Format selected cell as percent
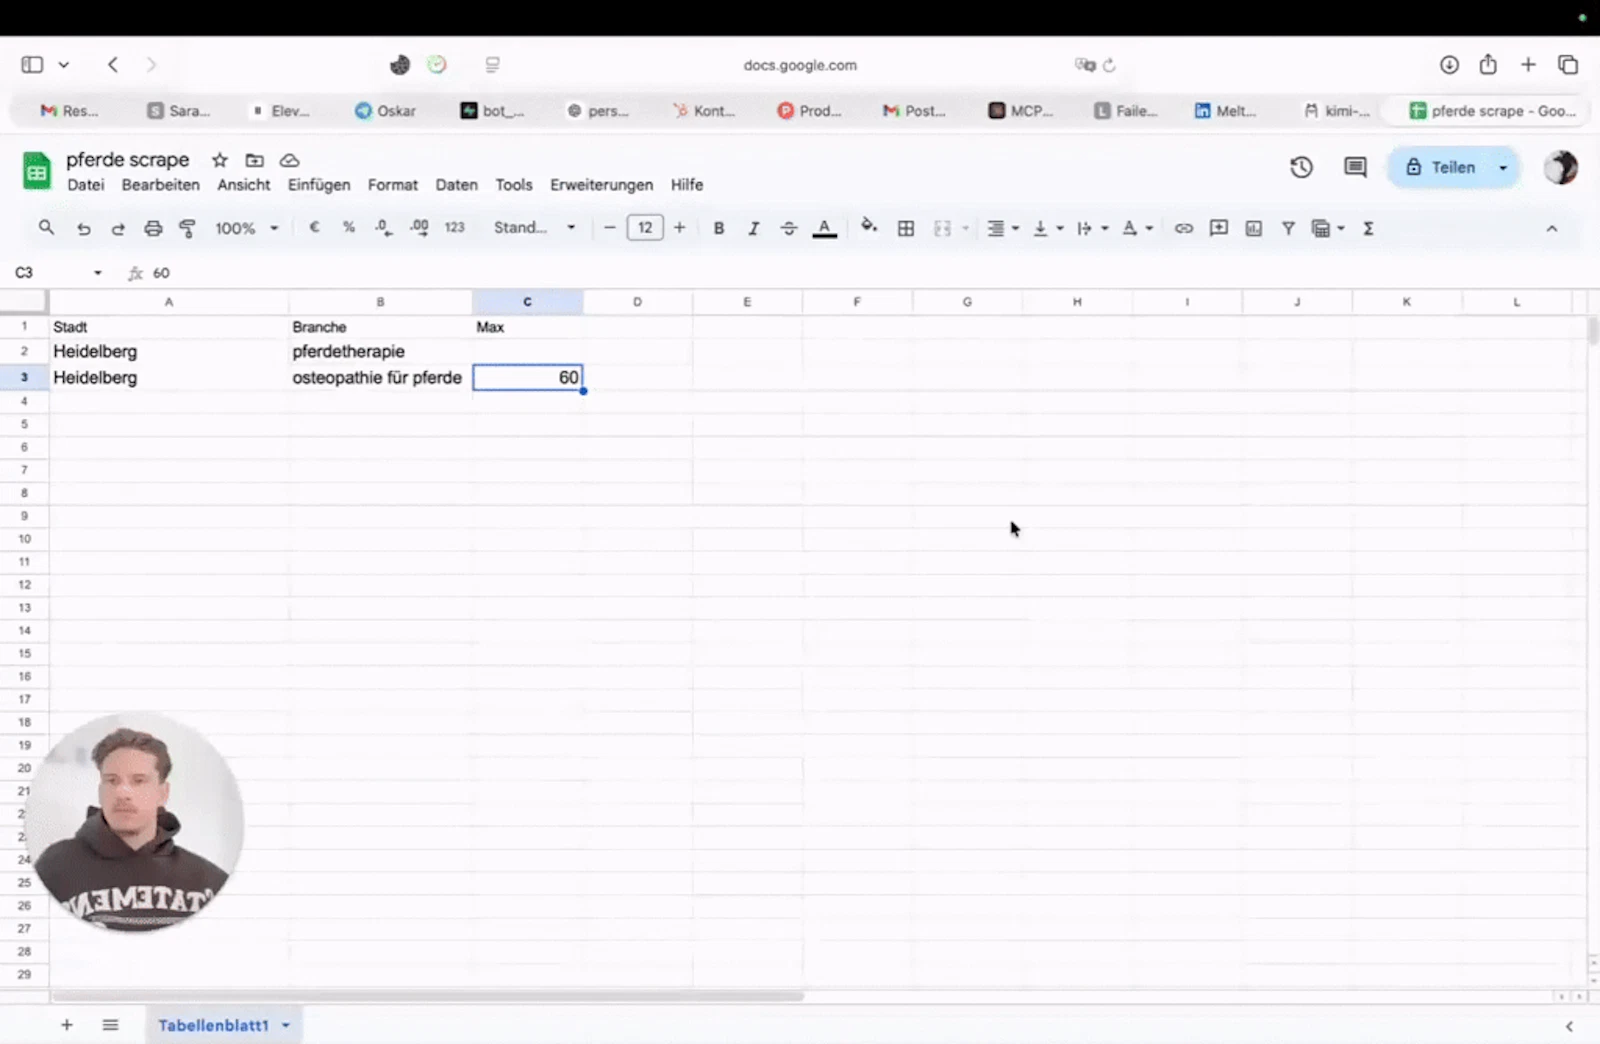The height and width of the screenshot is (1044, 1600). click(x=349, y=228)
